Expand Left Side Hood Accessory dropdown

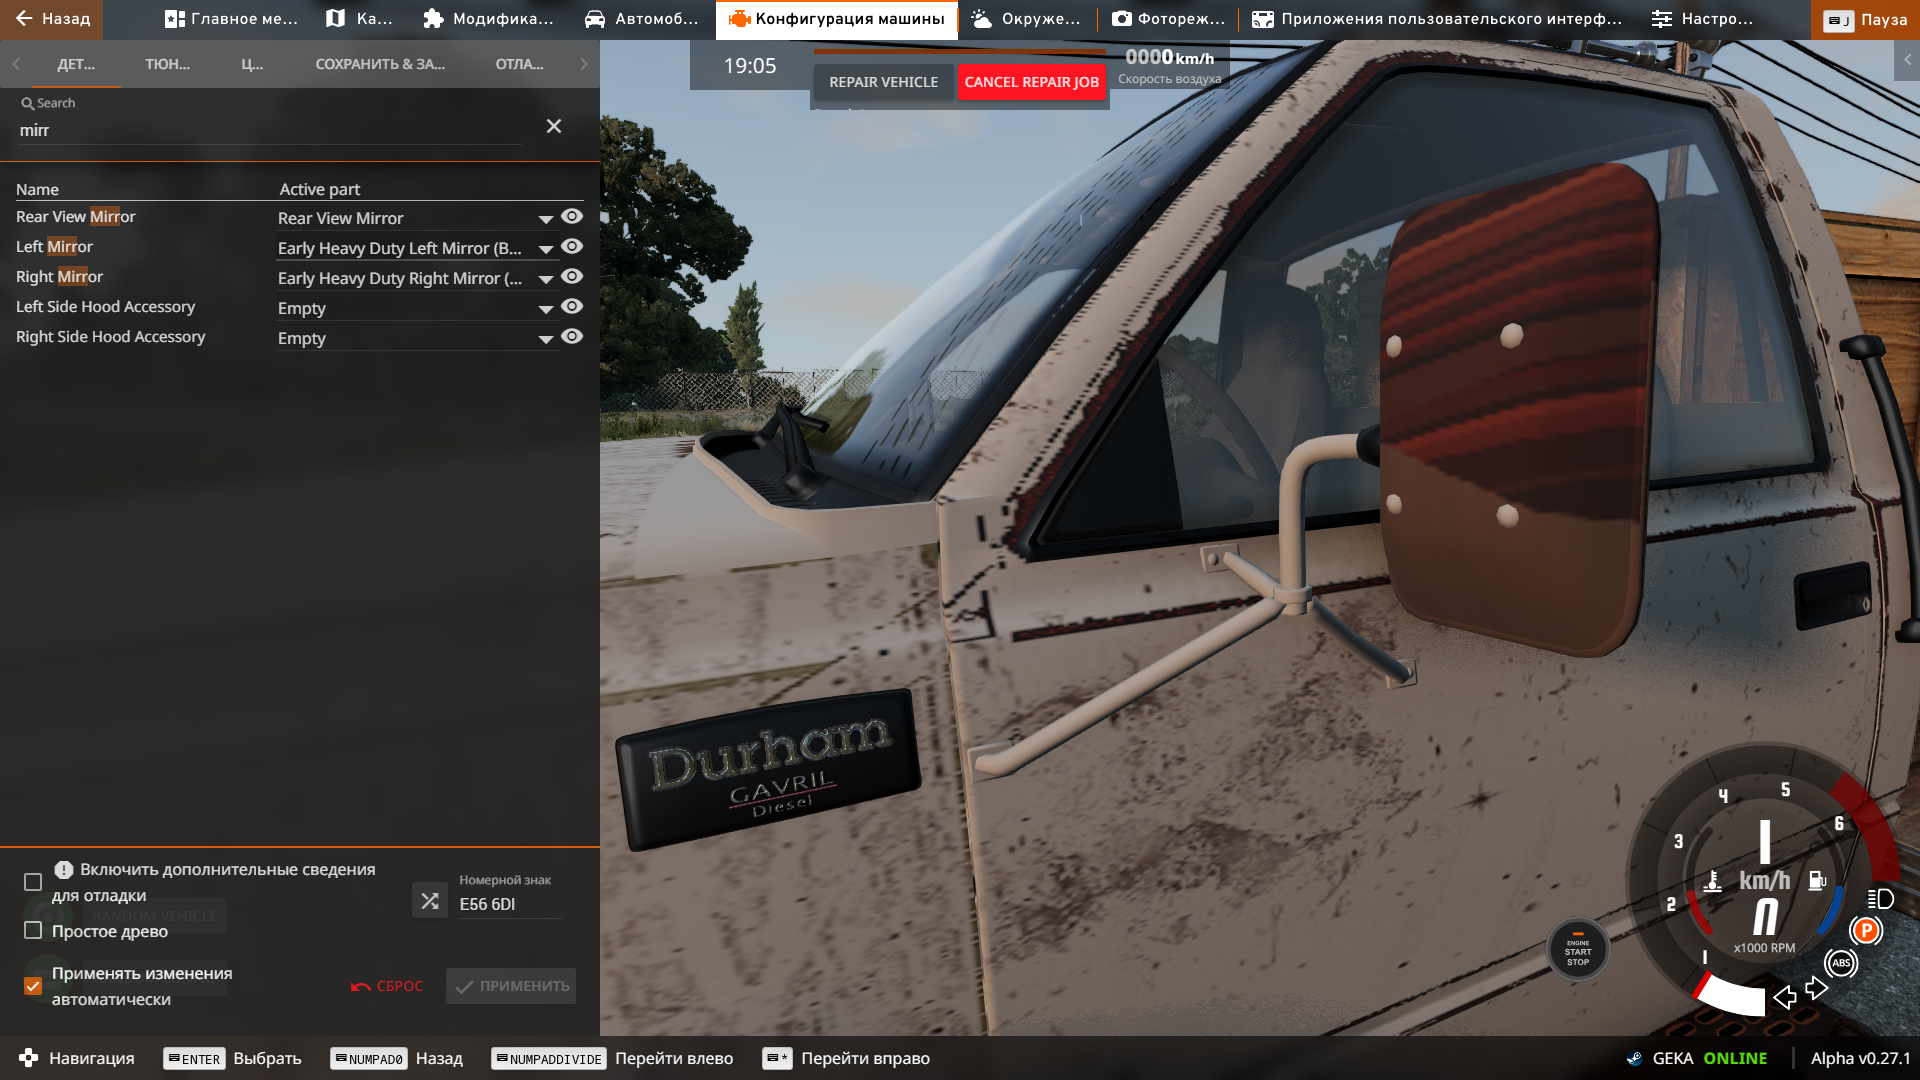[546, 309]
